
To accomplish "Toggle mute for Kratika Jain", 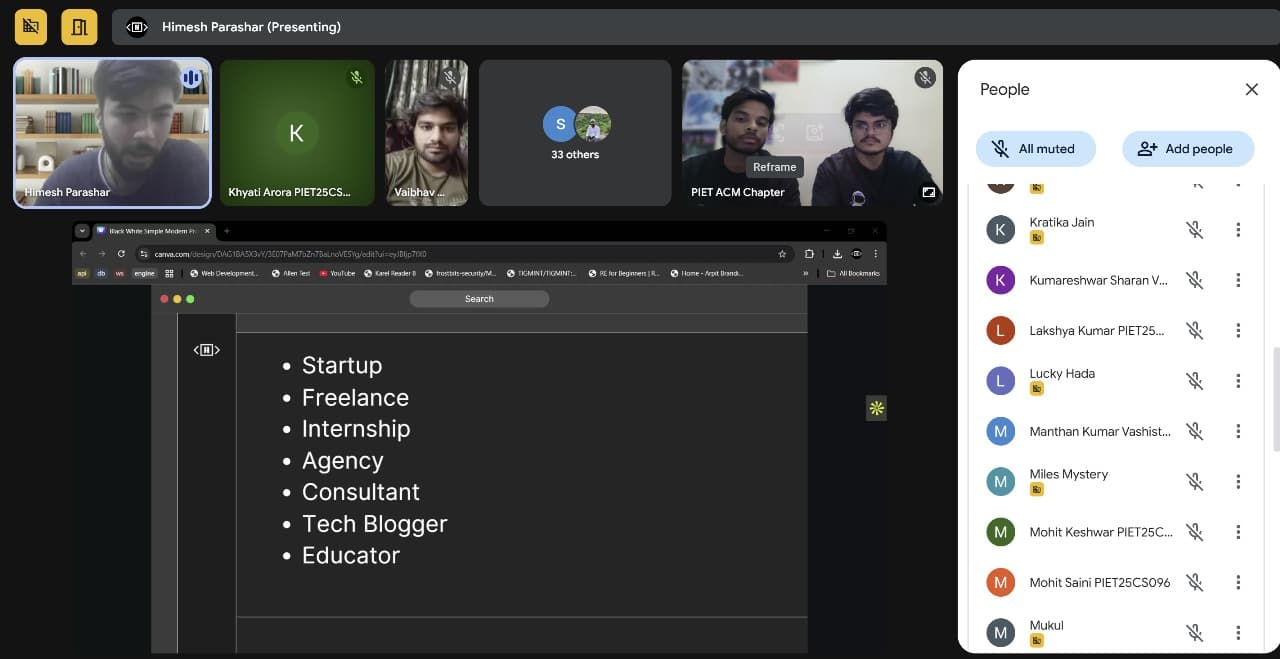I will tap(1194, 230).
